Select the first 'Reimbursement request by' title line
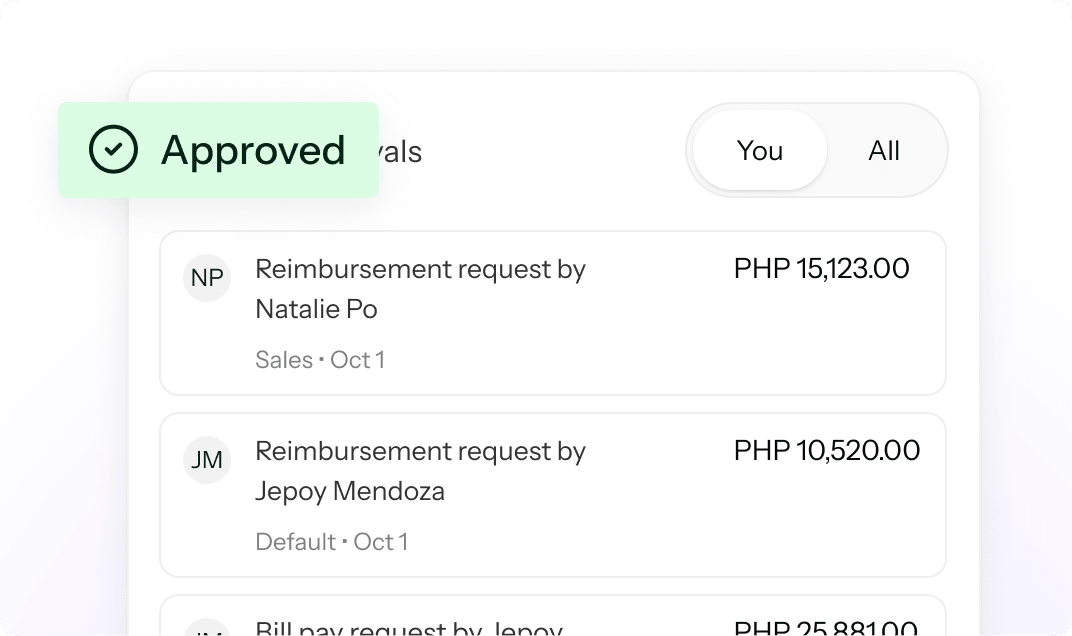 point(420,269)
